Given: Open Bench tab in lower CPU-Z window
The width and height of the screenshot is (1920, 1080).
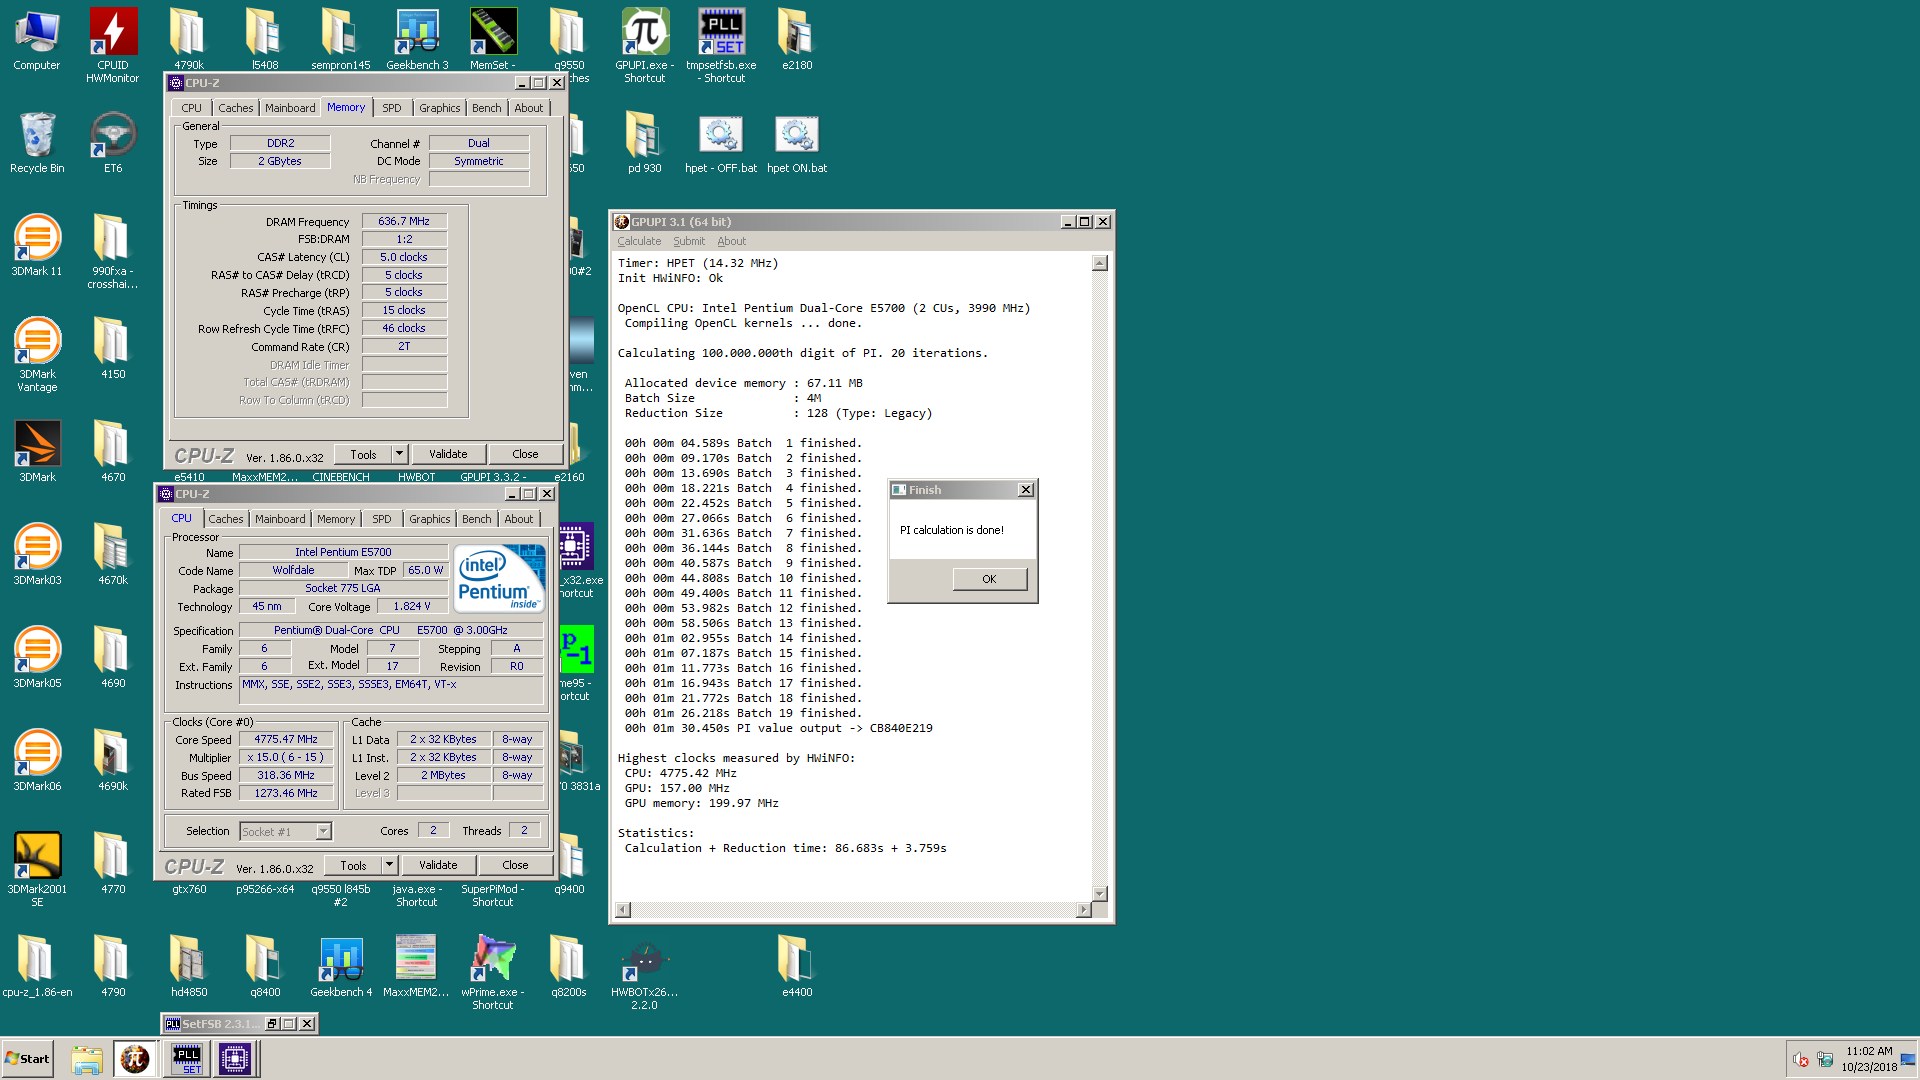Looking at the screenshot, I should pyautogui.click(x=477, y=519).
